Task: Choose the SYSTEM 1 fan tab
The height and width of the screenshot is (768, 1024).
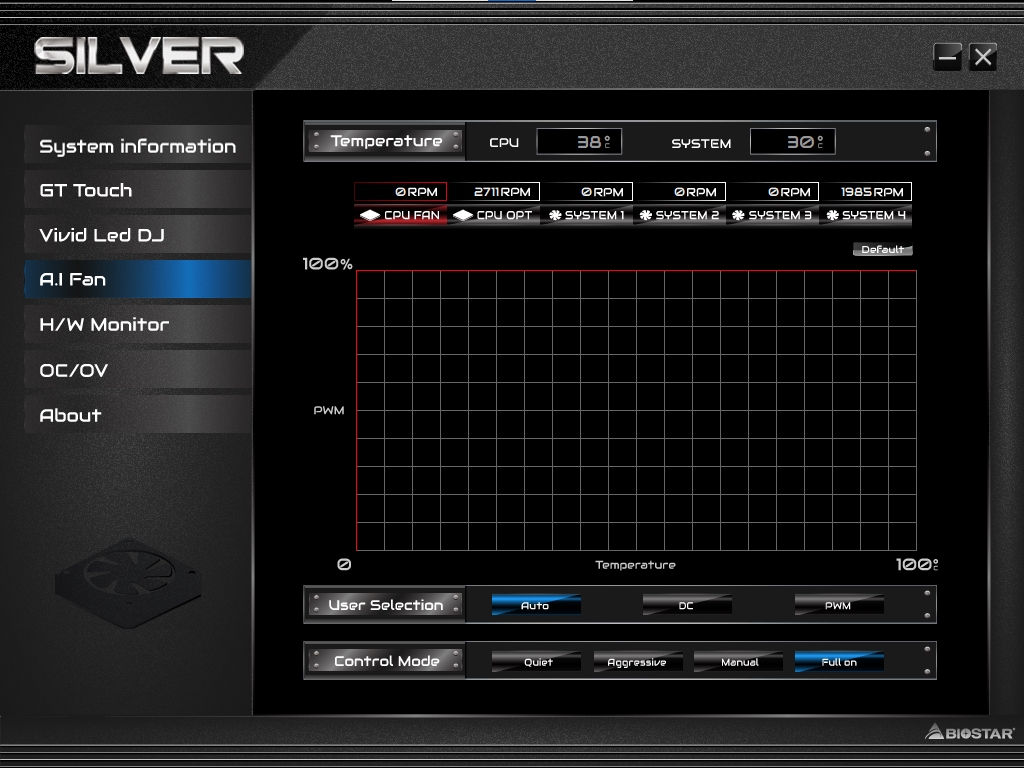Action: point(586,215)
